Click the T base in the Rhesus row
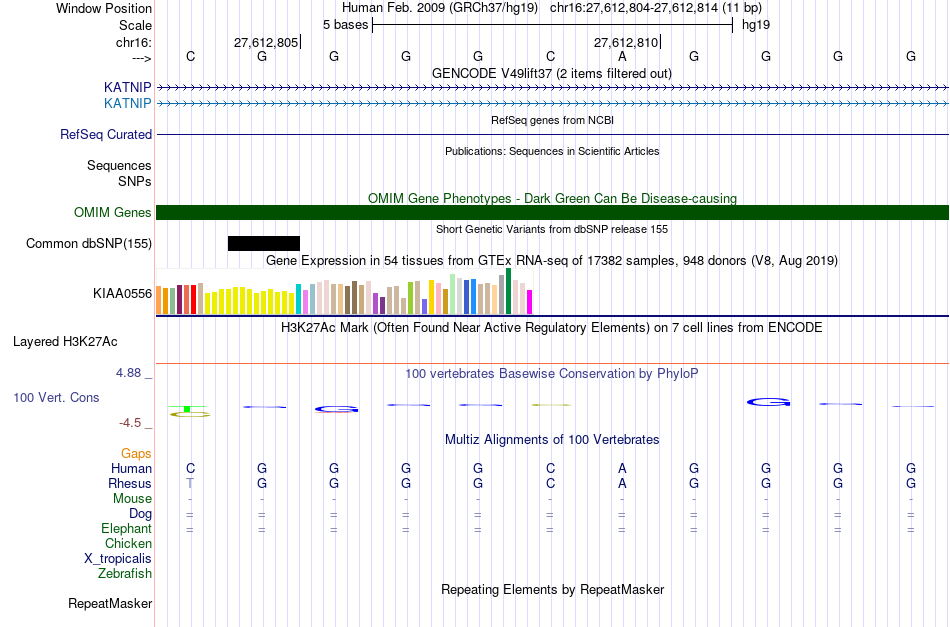The height and width of the screenshot is (627, 950). pyautogui.click(x=190, y=483)
